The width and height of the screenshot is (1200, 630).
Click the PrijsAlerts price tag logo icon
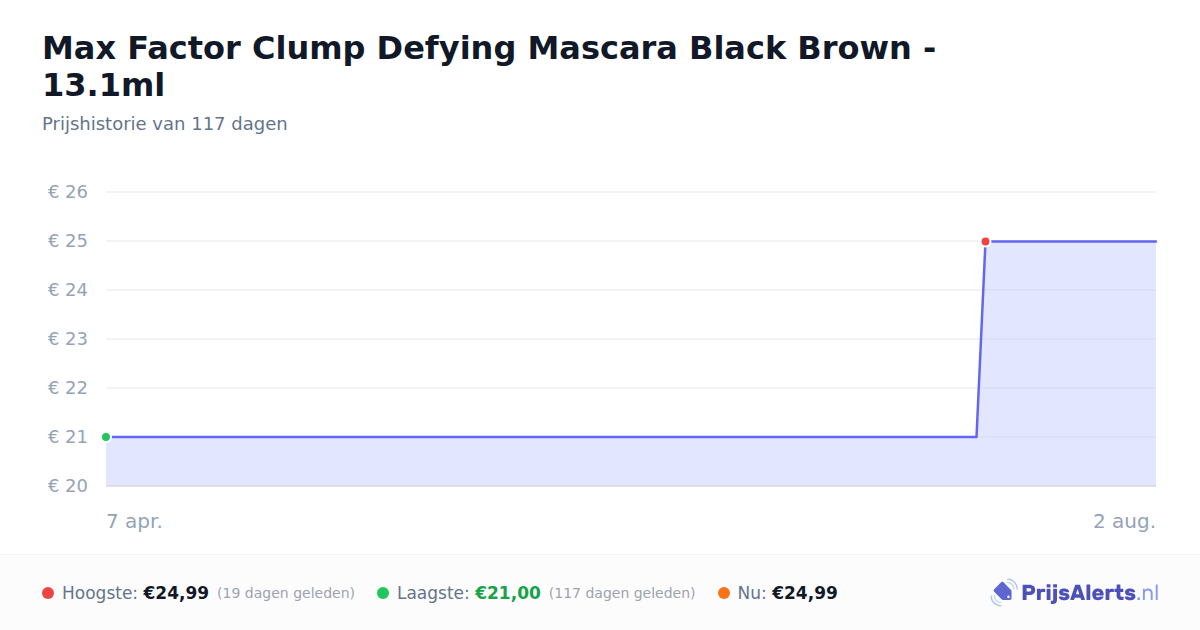pyautogui.click(x=1003, y=593)
